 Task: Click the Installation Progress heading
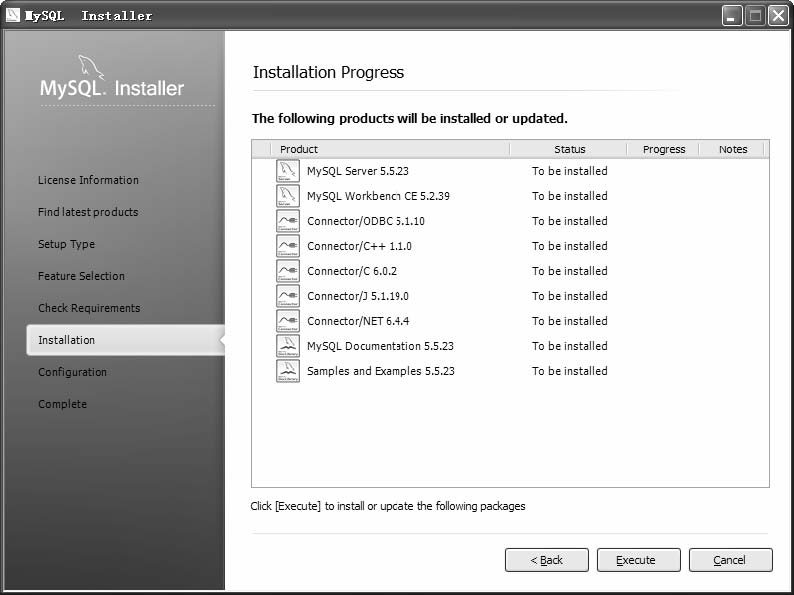328,73
